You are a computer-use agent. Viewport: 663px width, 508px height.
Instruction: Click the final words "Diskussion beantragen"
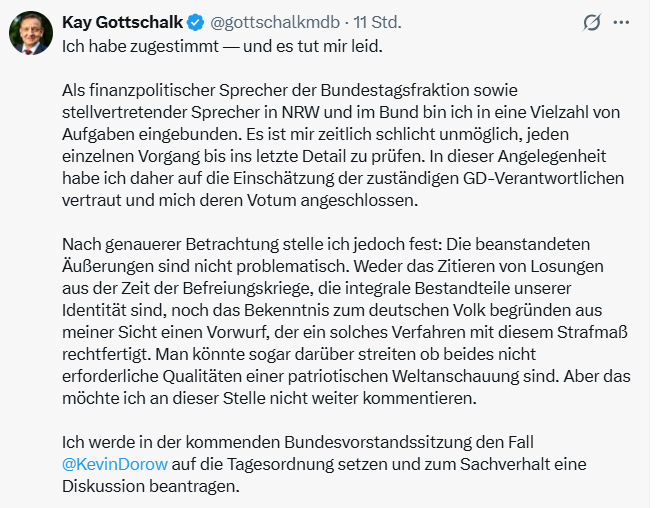(151, 490)
